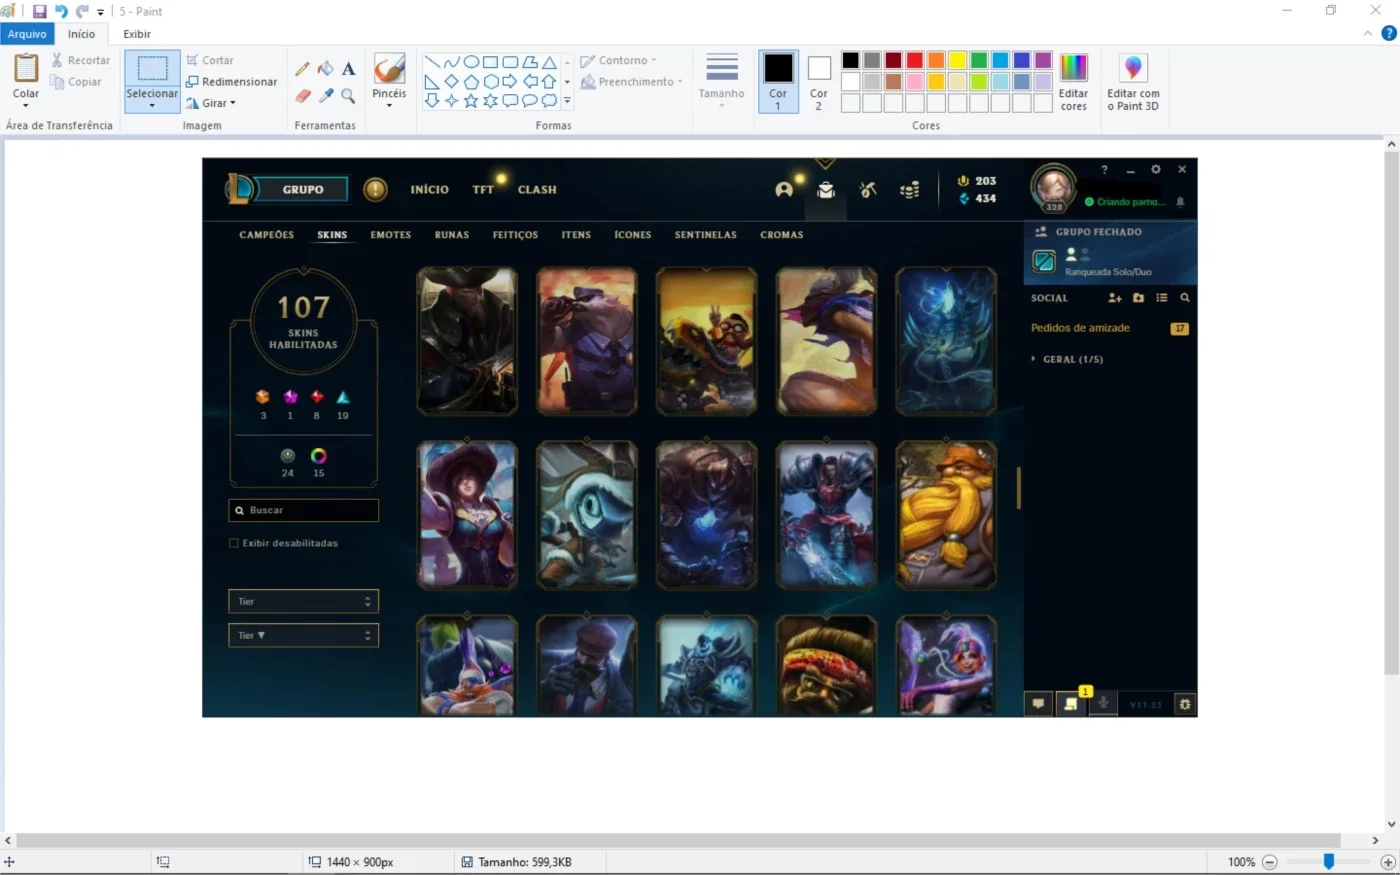Select the Text tool
This screenshot has width=1400, height=875.
(x=348, y=69)
